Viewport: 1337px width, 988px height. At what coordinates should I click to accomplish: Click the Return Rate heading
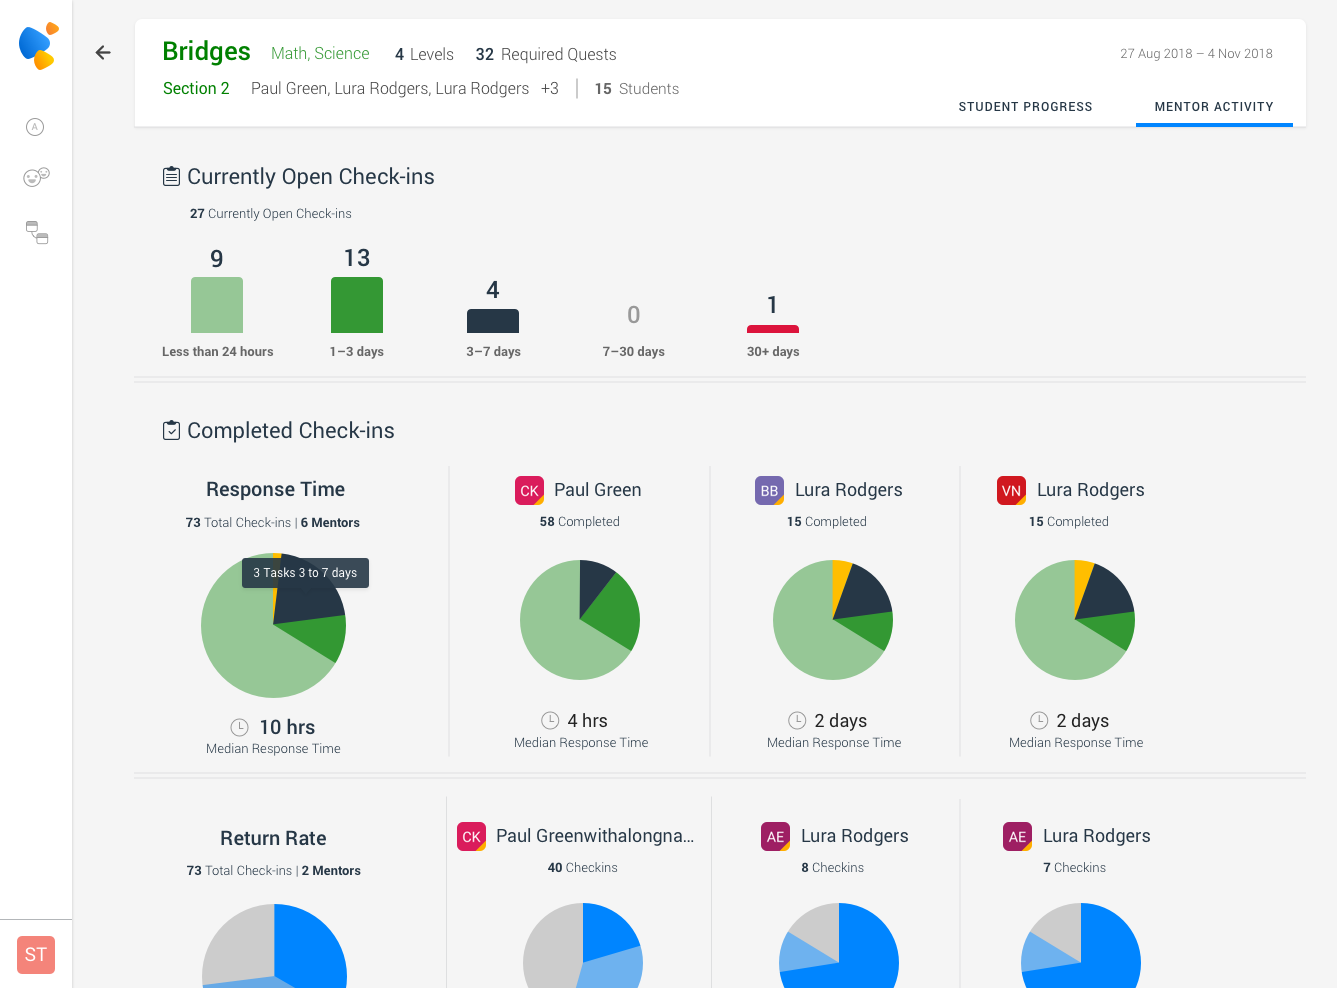pyautogui.click(x=273, y=838)
